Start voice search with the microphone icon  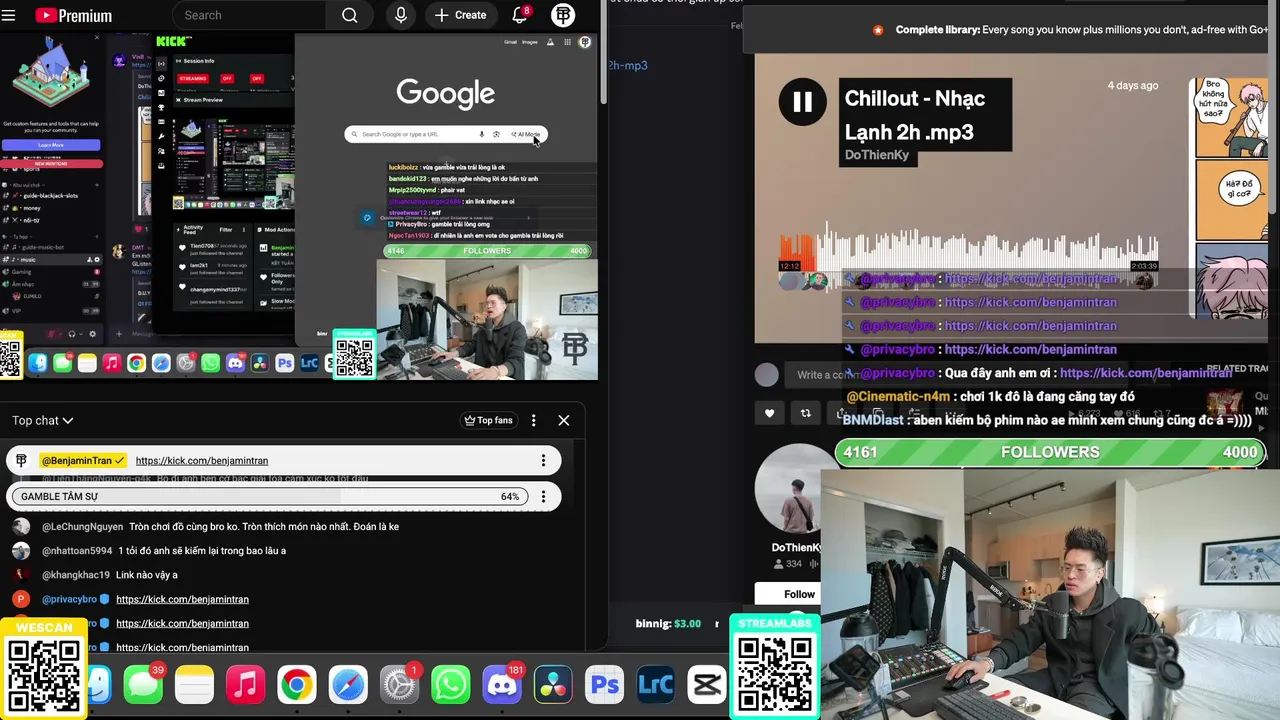tap(401, 15)
